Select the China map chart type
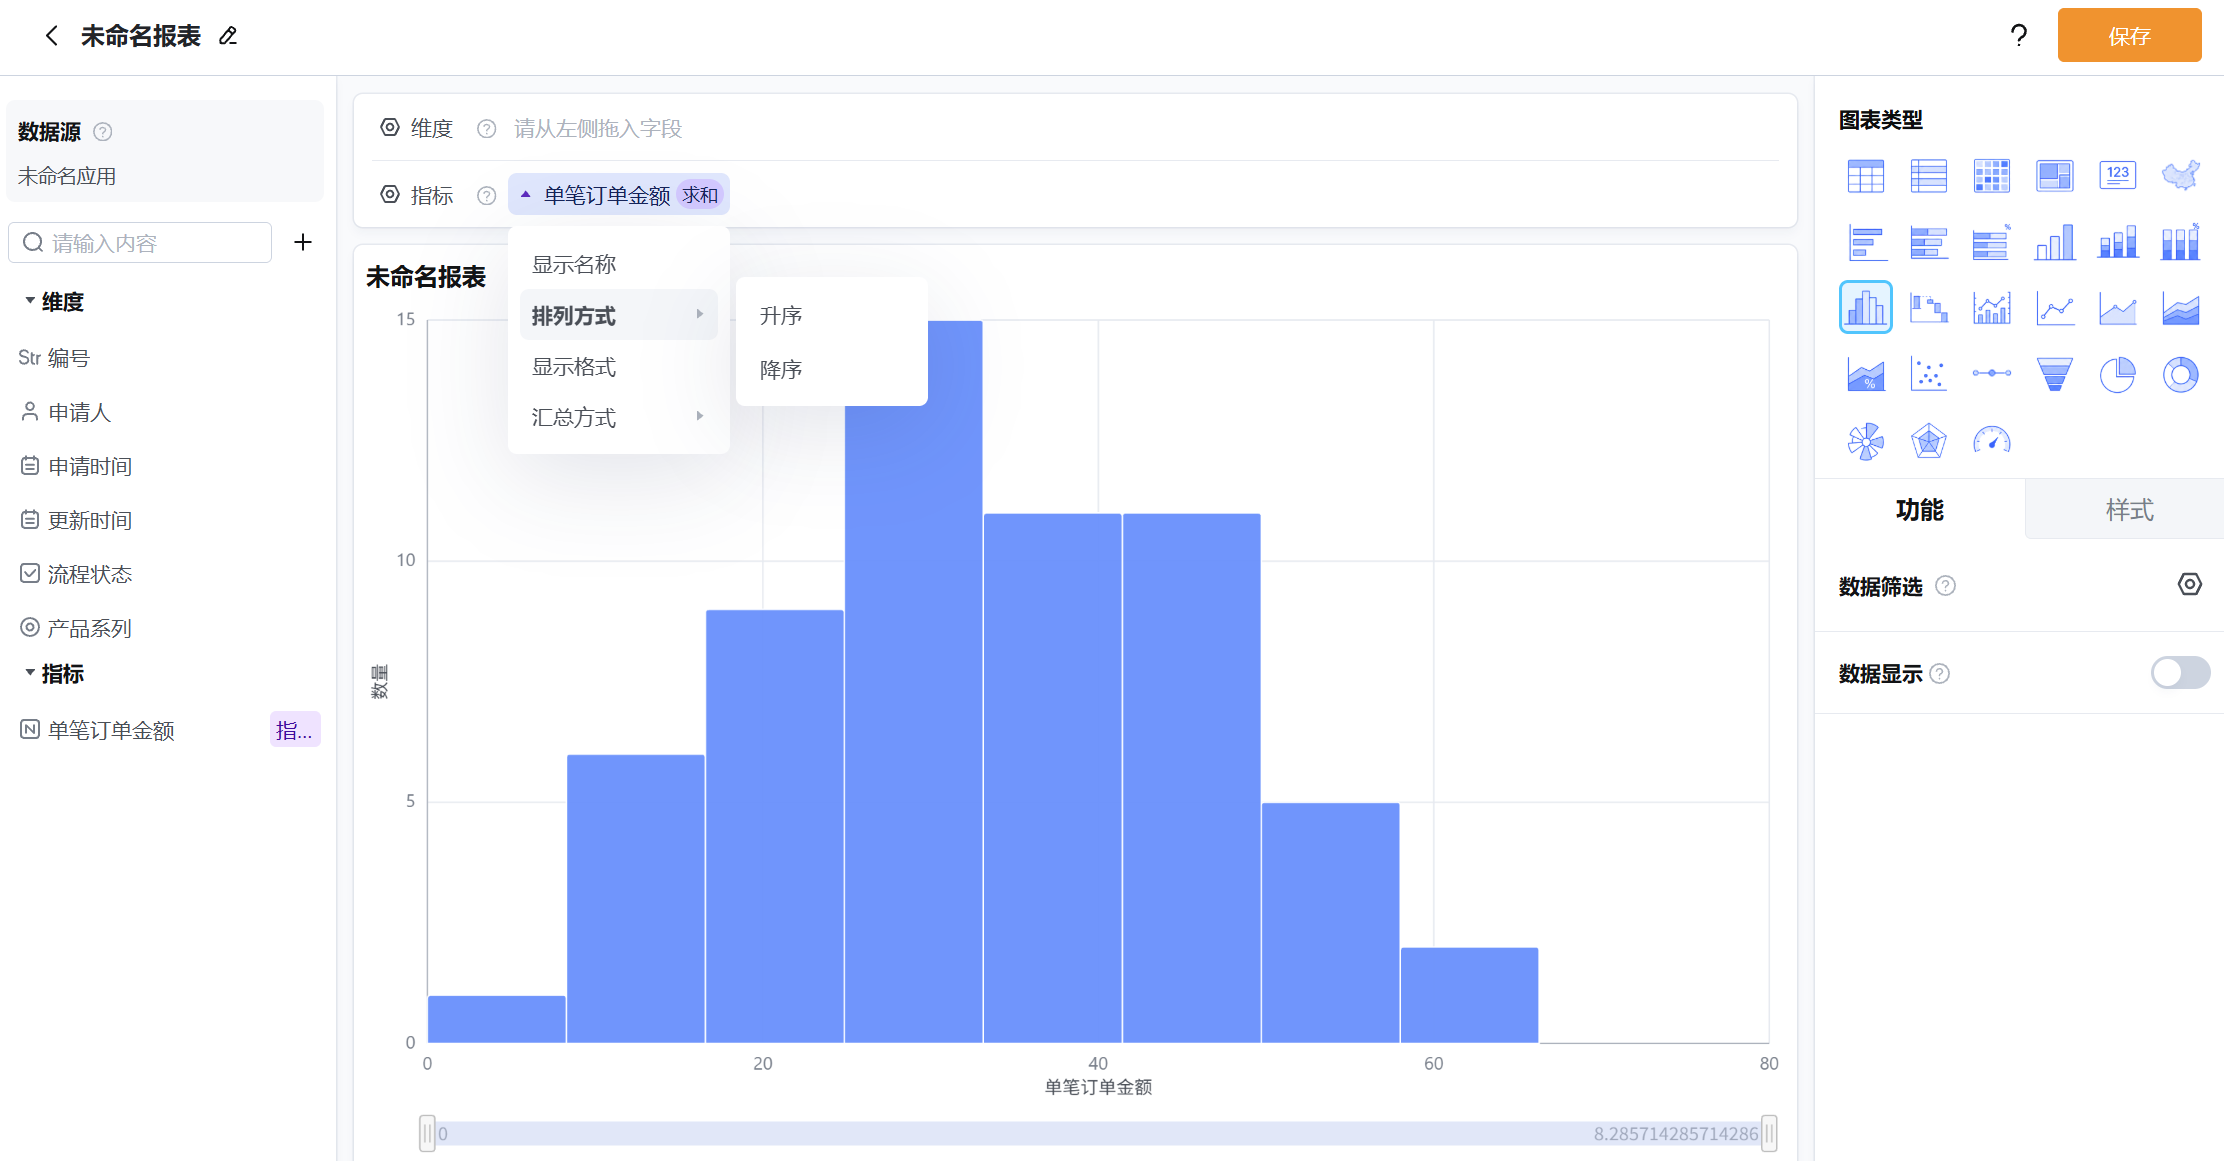2224x1161 pixels. (x=2180, y=176)
